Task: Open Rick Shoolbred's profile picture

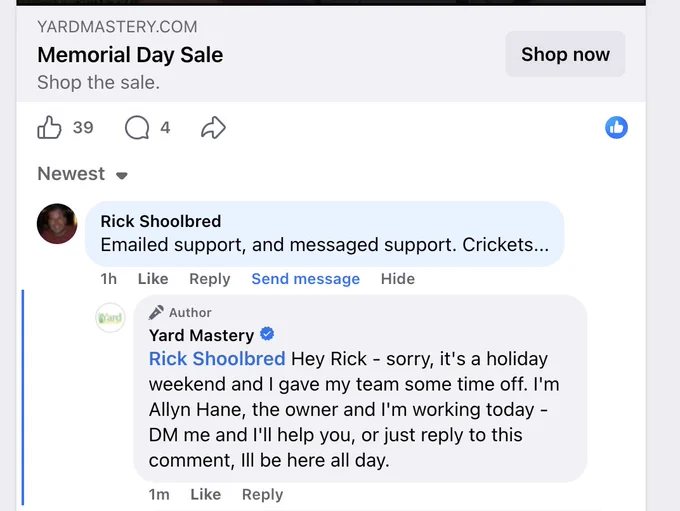Action: 57,224
